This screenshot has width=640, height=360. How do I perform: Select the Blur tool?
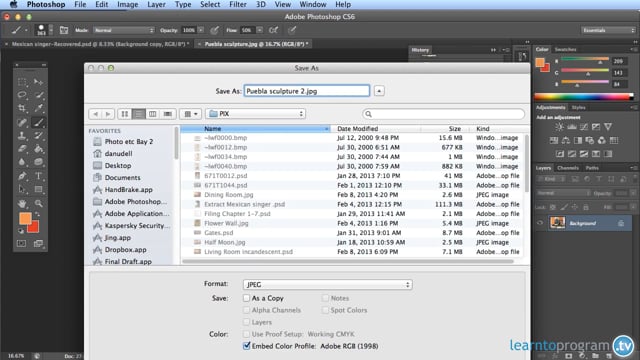pos(22,162)
